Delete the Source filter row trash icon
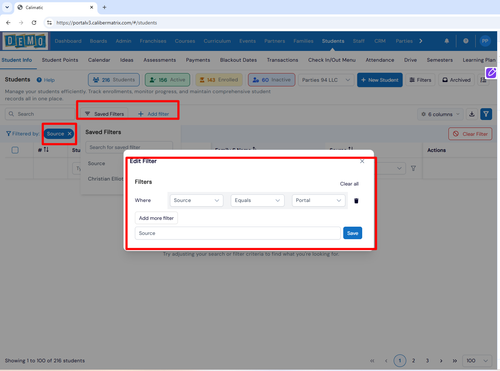The height and width of the screenshot is (371, 500). [x=356, y=201]
